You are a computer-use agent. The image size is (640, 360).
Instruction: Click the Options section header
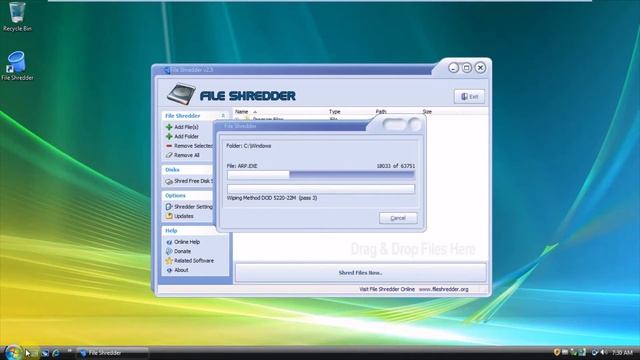coord(176,196)
